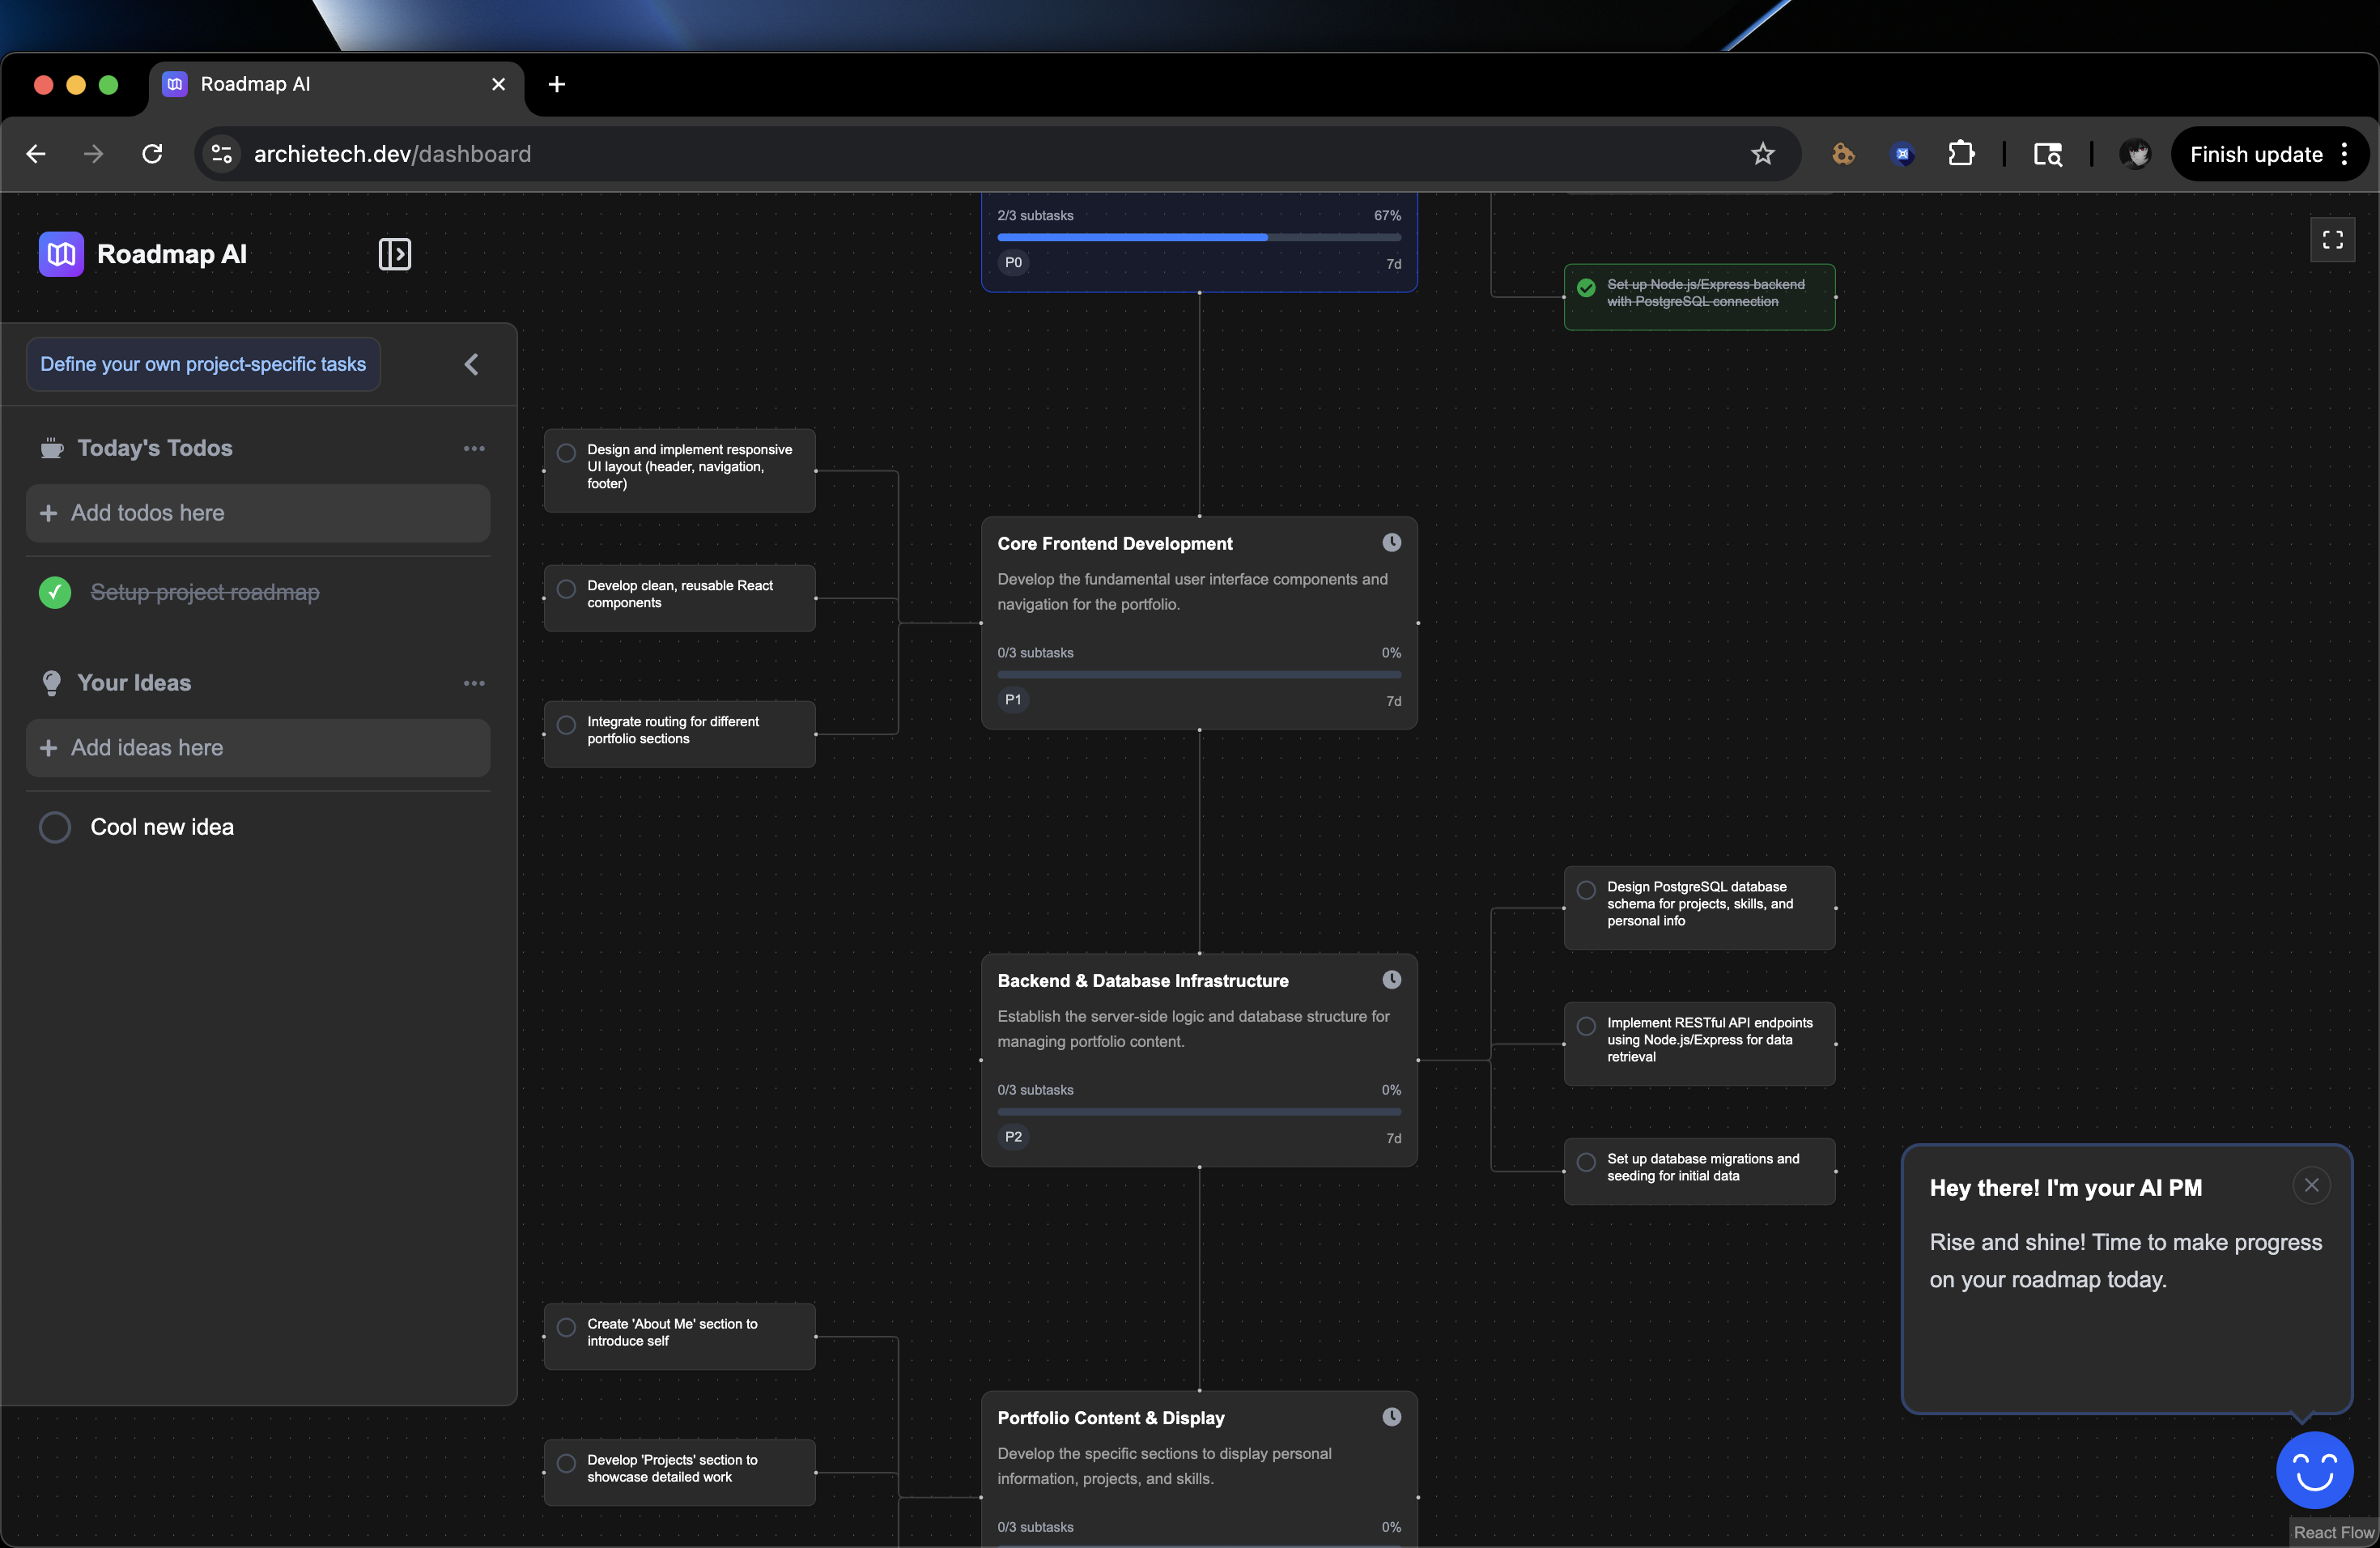Uncheck the 'Setup project roadmap' todo
The width and height of the screenshot is (2380, 1548).
(55, 592)
